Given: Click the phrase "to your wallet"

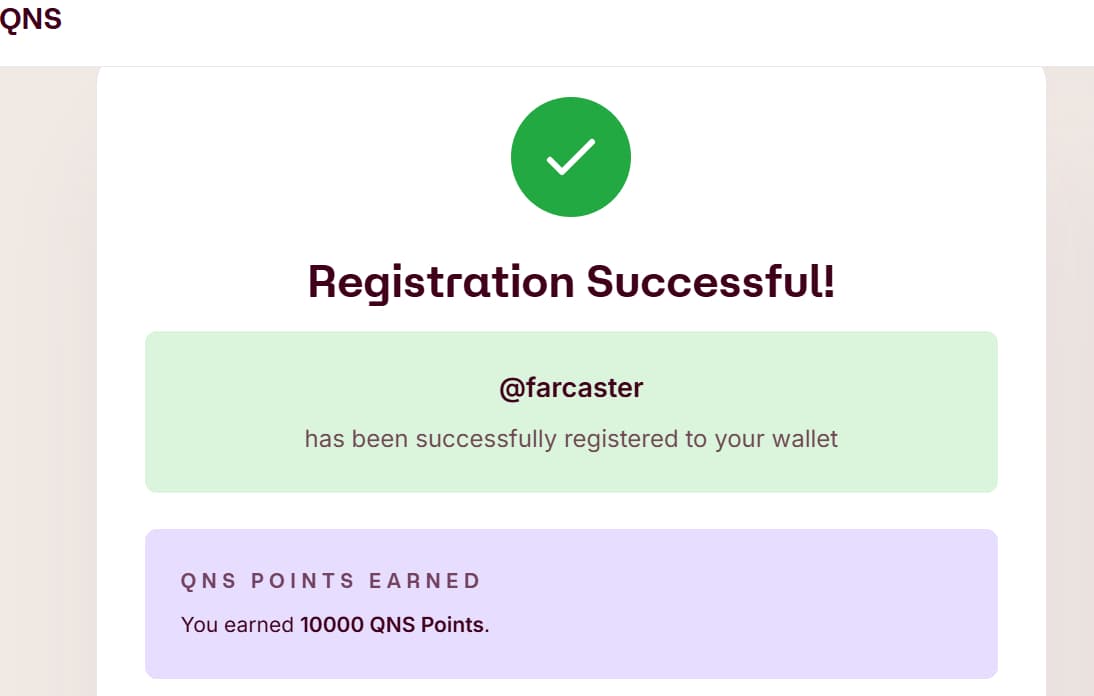Looking at the screenshot, I should 761,439.
